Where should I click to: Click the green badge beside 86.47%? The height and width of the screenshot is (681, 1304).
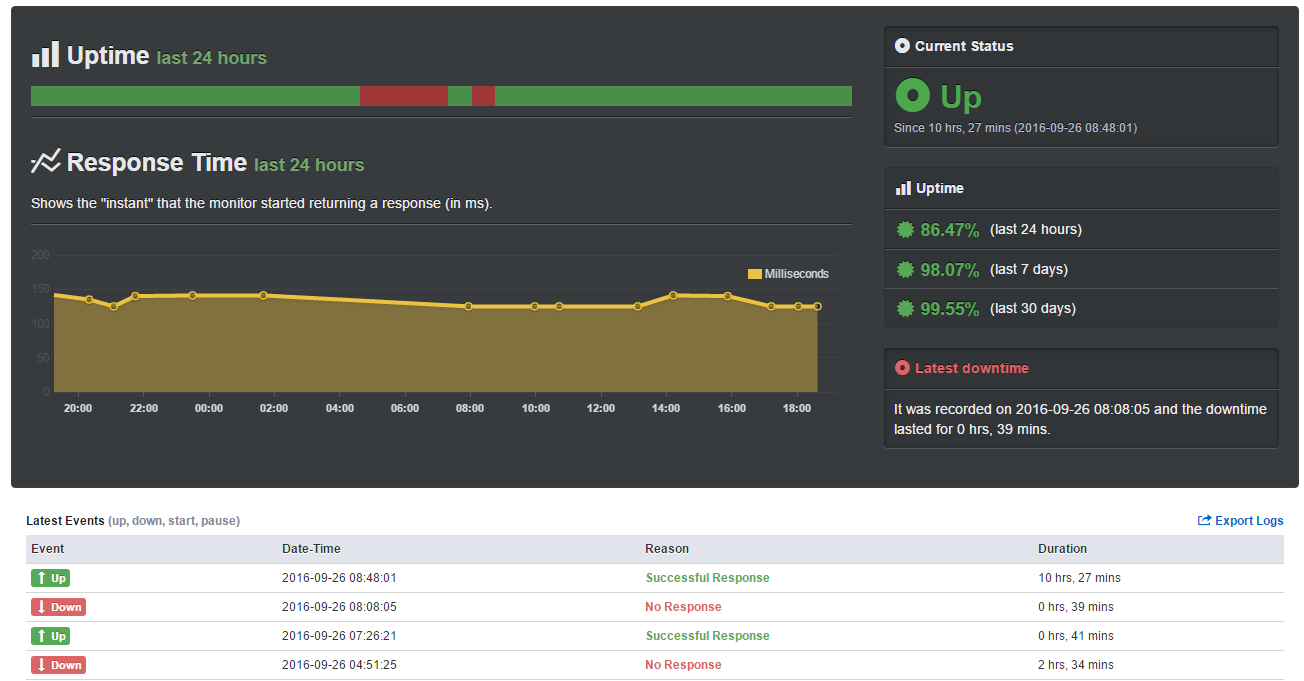[905, 230]
